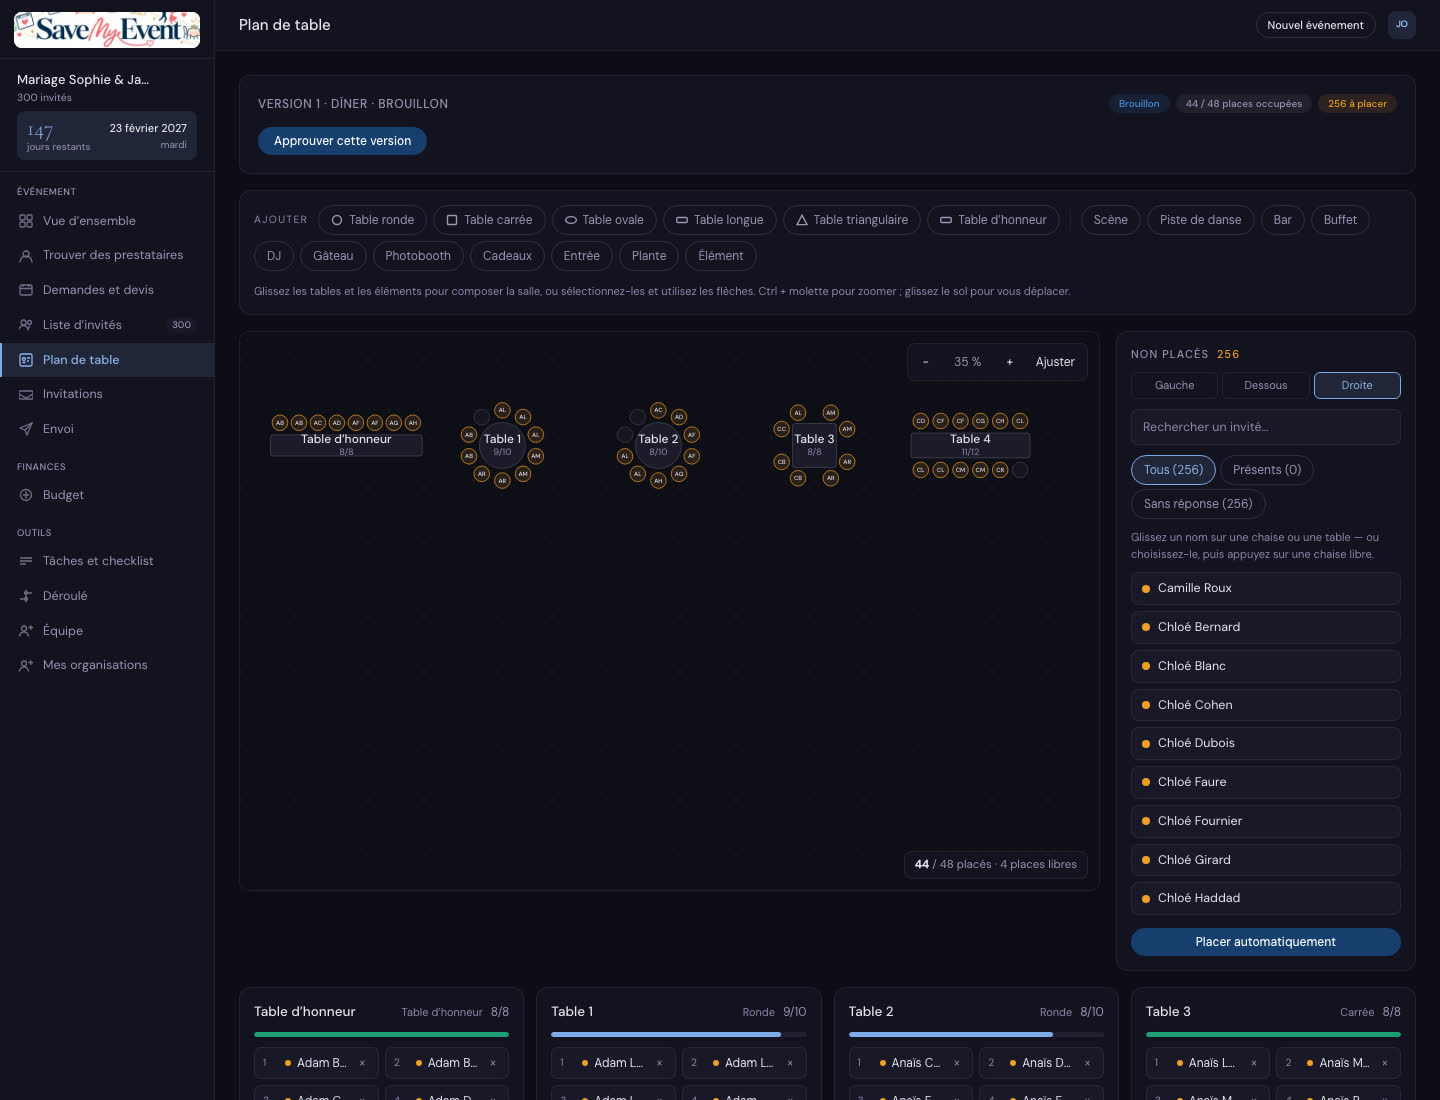Open the Invitations section

[x=107, y=394]
